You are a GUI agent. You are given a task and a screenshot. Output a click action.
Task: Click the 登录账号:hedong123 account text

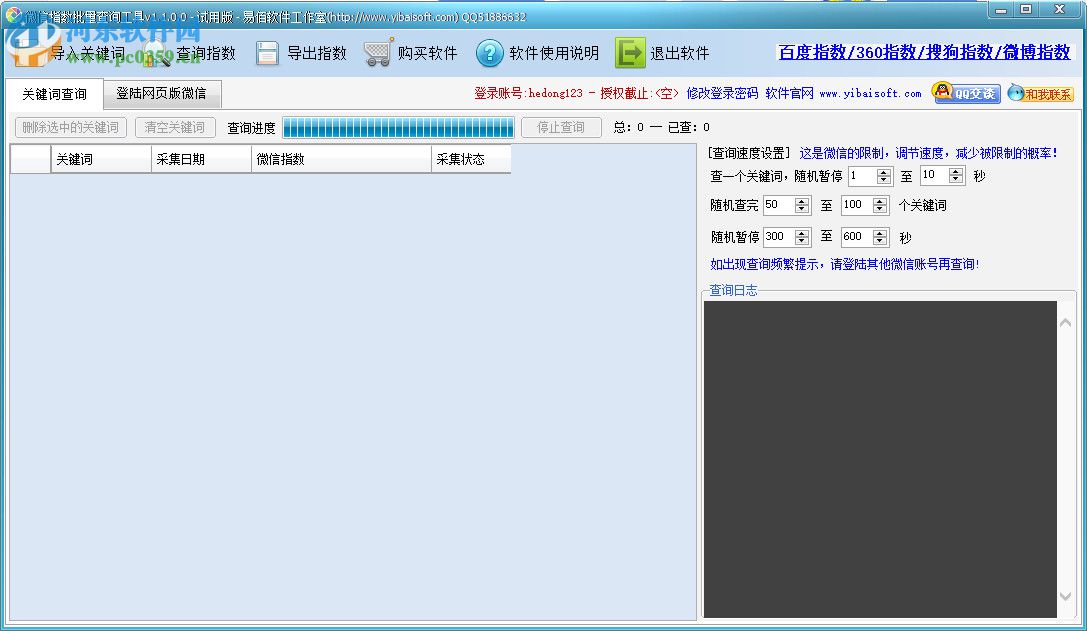click(x=528, y=93)
